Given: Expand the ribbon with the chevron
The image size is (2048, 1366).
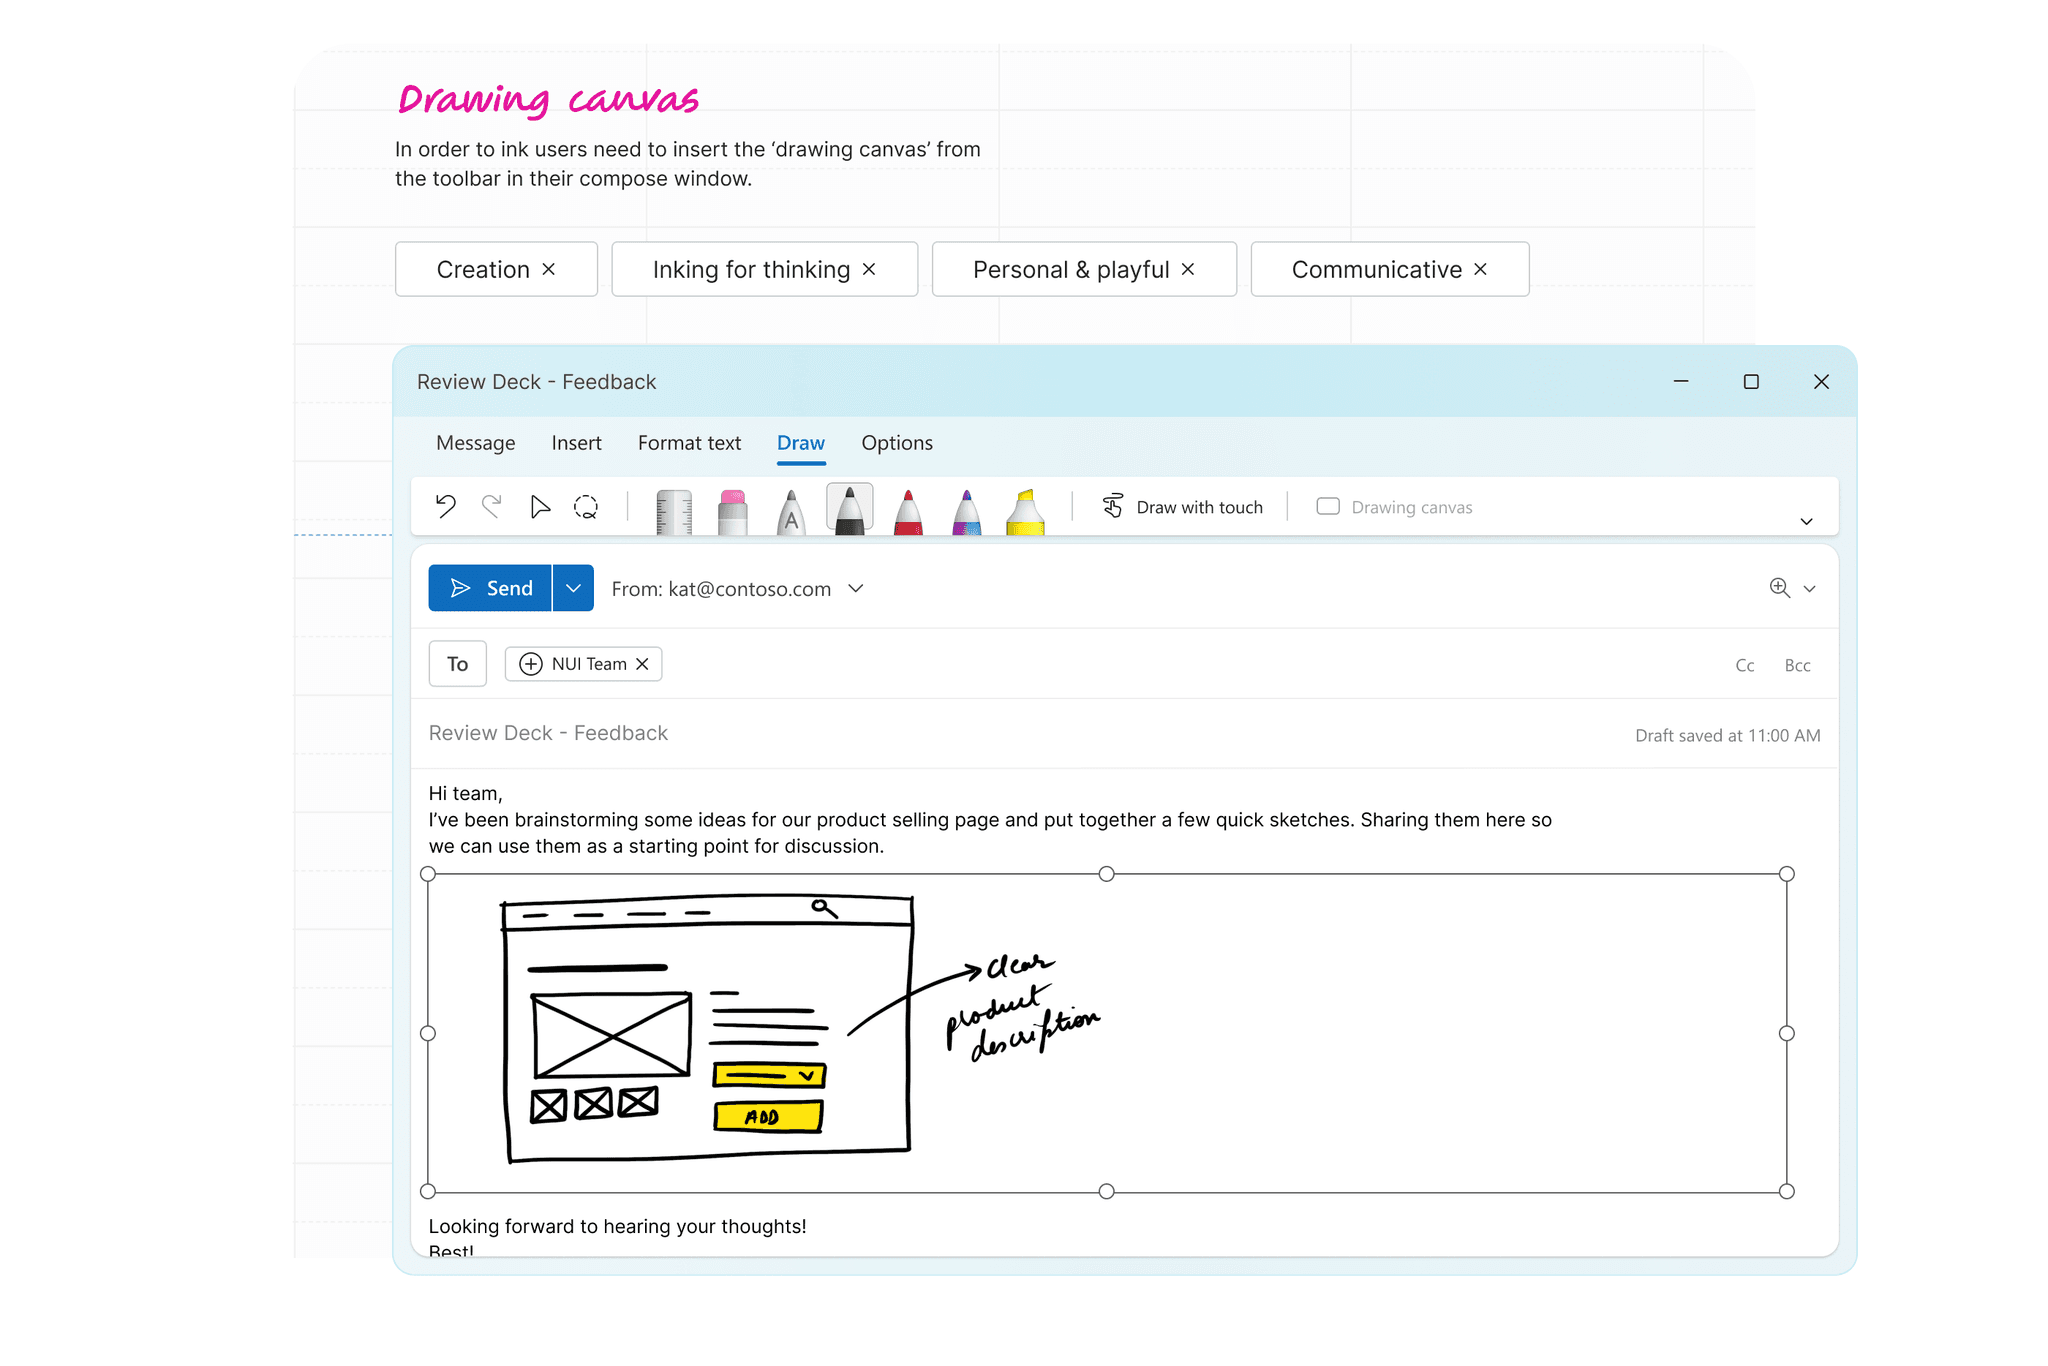Looking at the screenshot, I should (x=1806, y=521).
